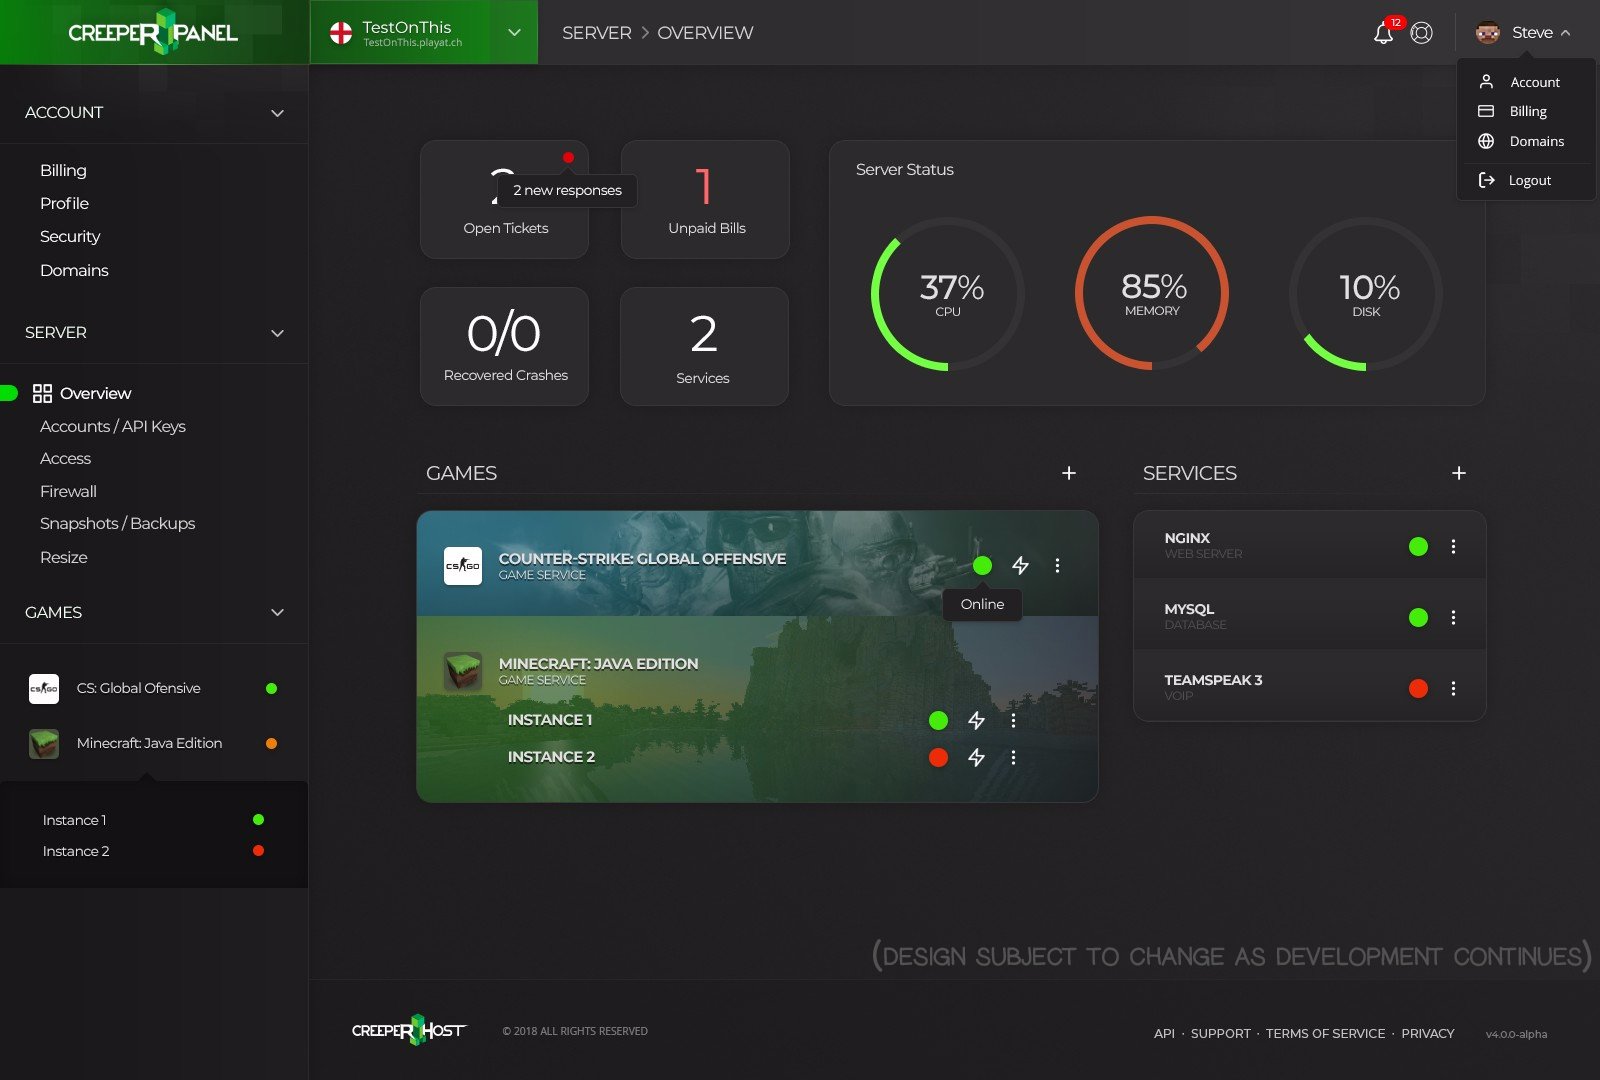
Task: Click the CS:GO icon in the sidebar
Action: (x=44, y=688)
